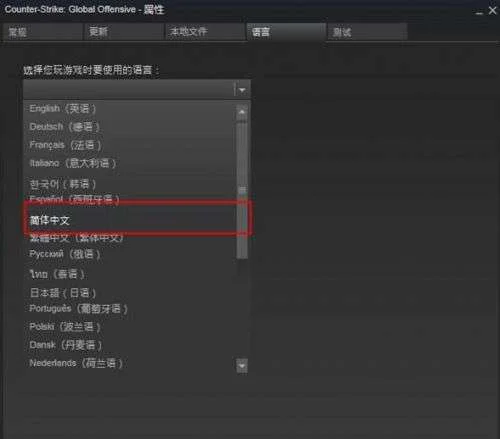Switch to the 本地文件 tab
Viewport: 500px width, 439px height.
click(x=205, y=32)
